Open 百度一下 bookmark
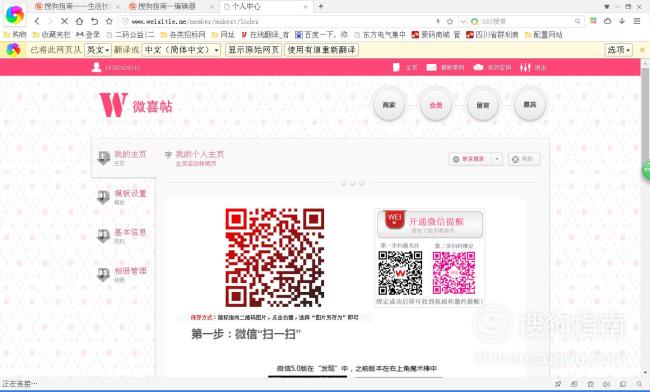650x392 pixels. click(x=321, y=35)
